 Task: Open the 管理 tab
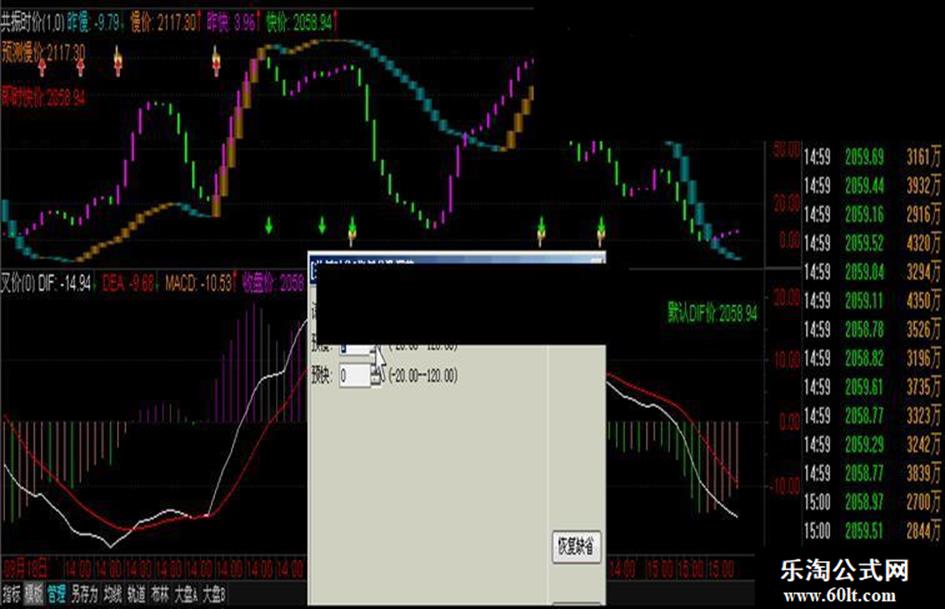point(56,595)
